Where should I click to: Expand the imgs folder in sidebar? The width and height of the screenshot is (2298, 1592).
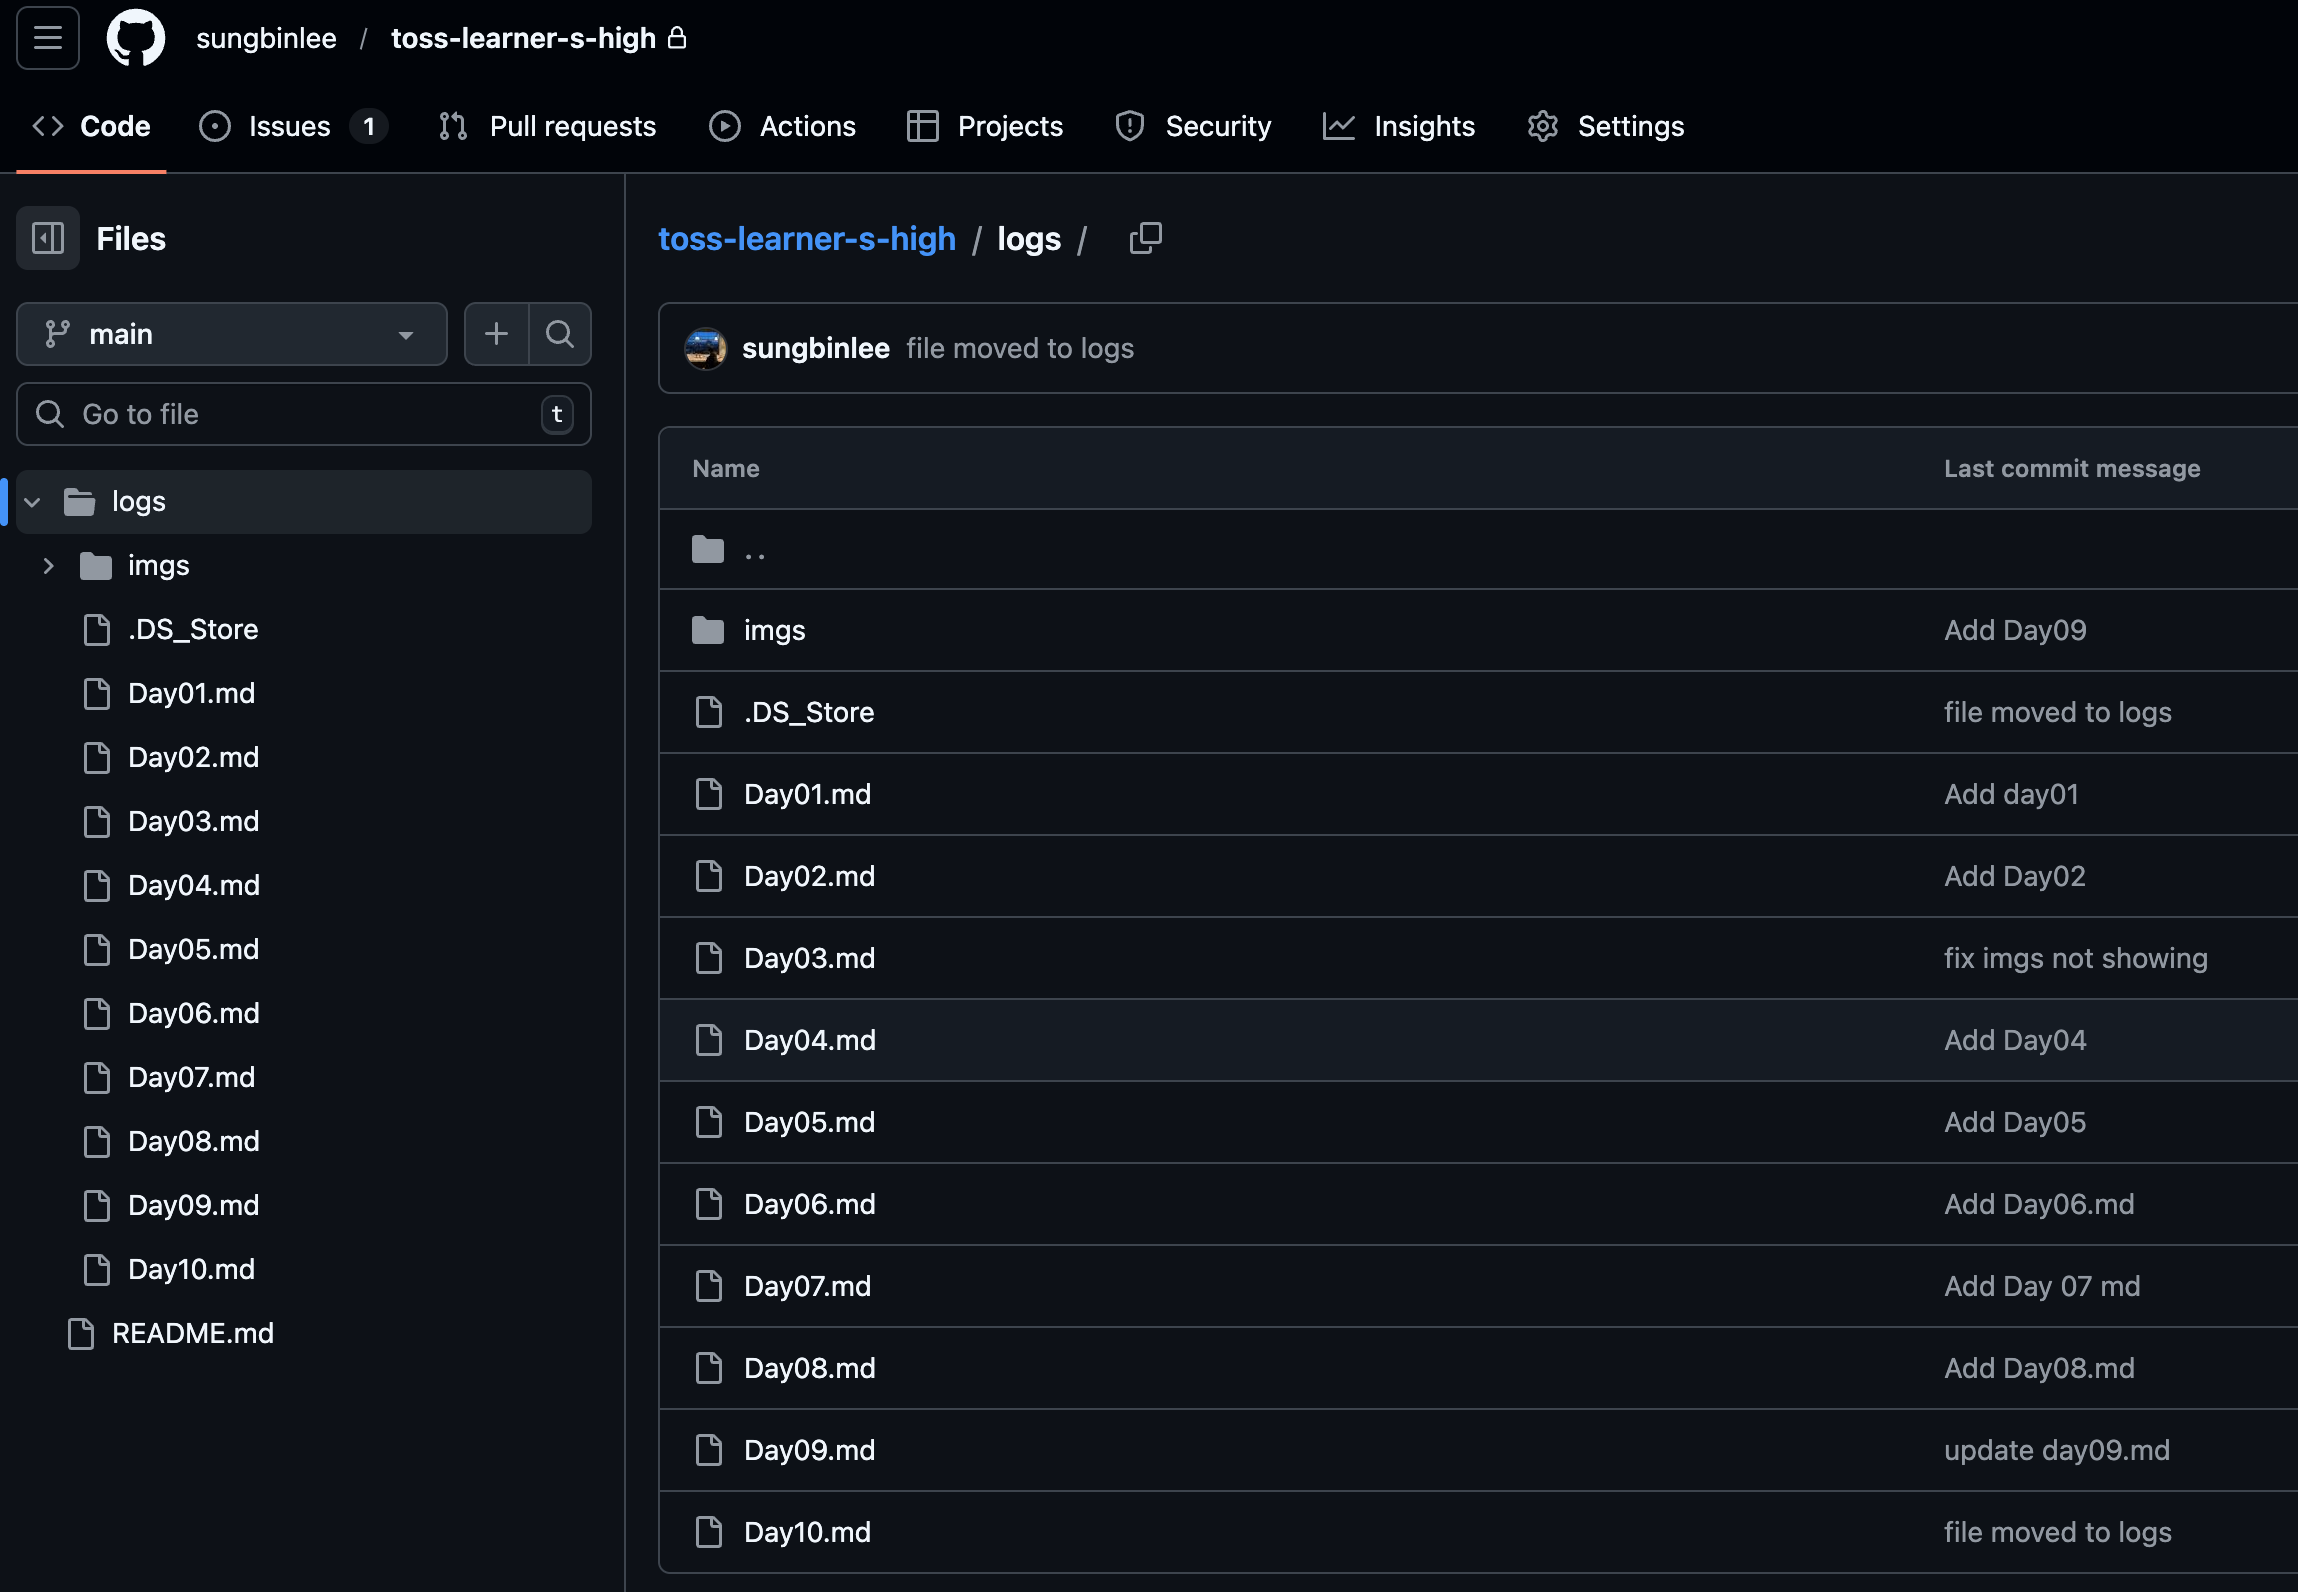pos(48,566)
